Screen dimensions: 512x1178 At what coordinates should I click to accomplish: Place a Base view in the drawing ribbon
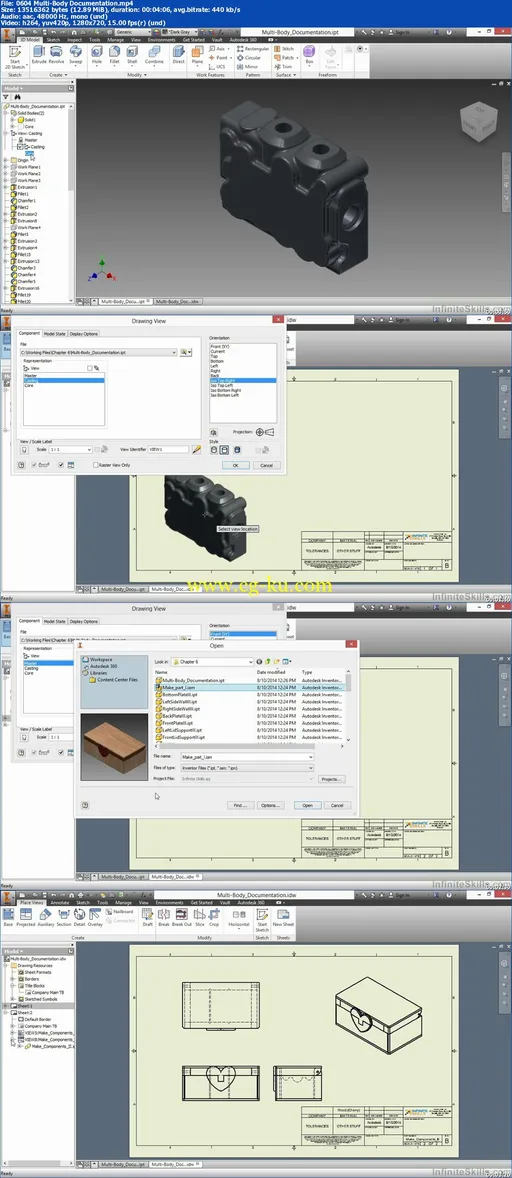coord(9,918)
